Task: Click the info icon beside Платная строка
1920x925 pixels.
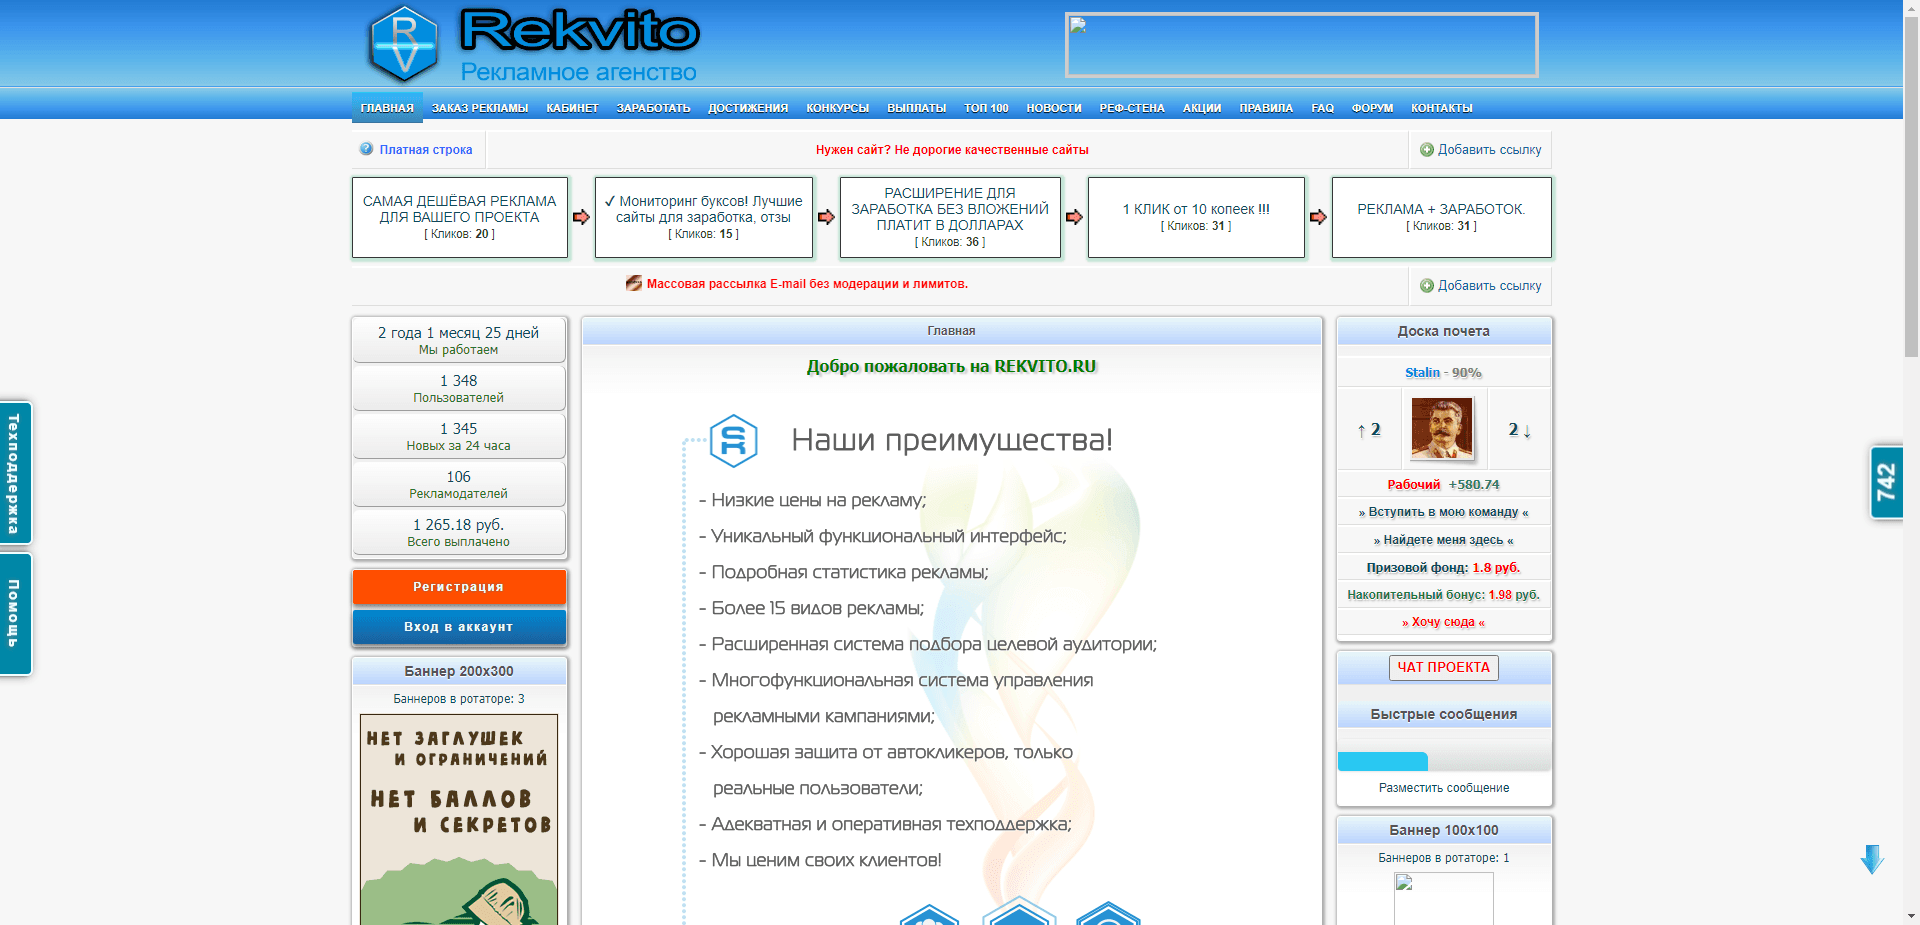Action: pyautogui.click(x=367, y=149)
